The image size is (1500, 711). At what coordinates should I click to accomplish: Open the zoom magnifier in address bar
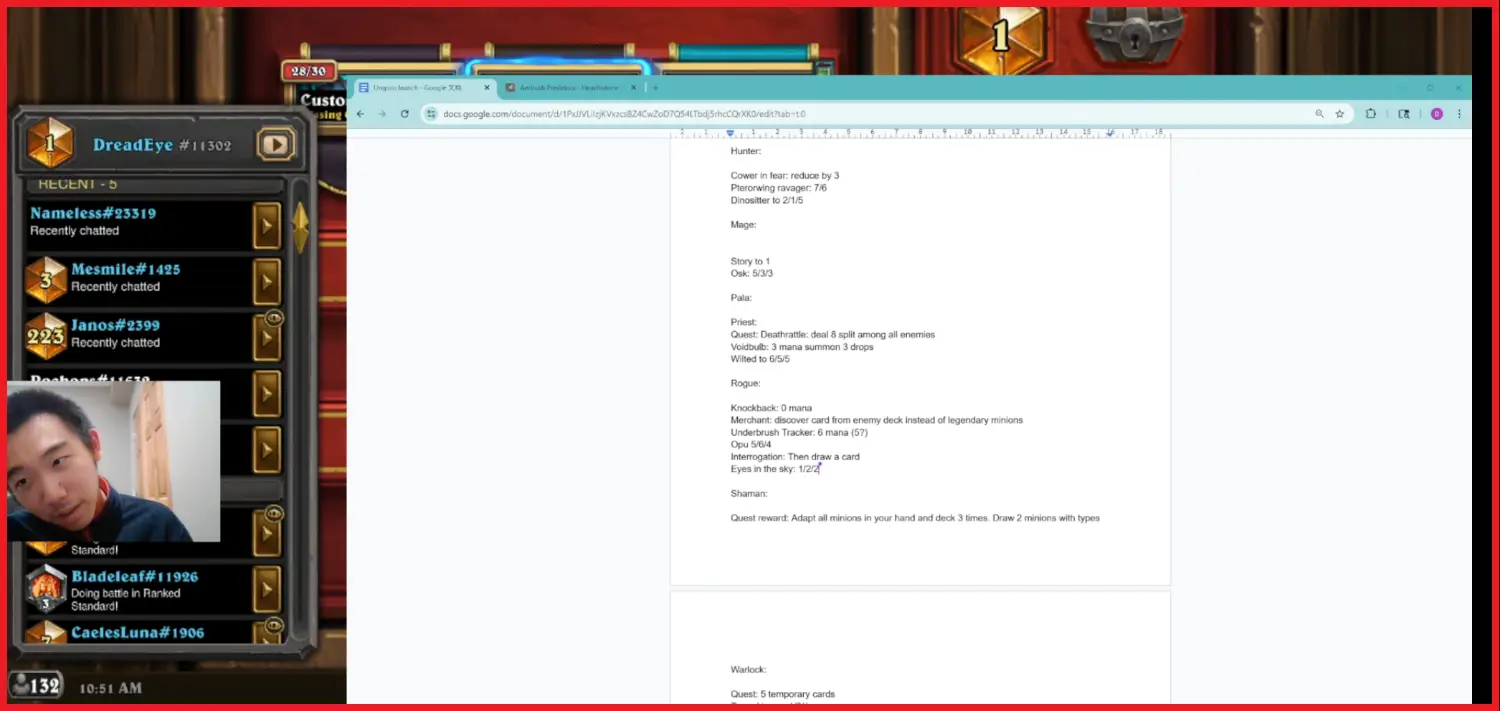pyautogui.click(x=1320, y=114)
